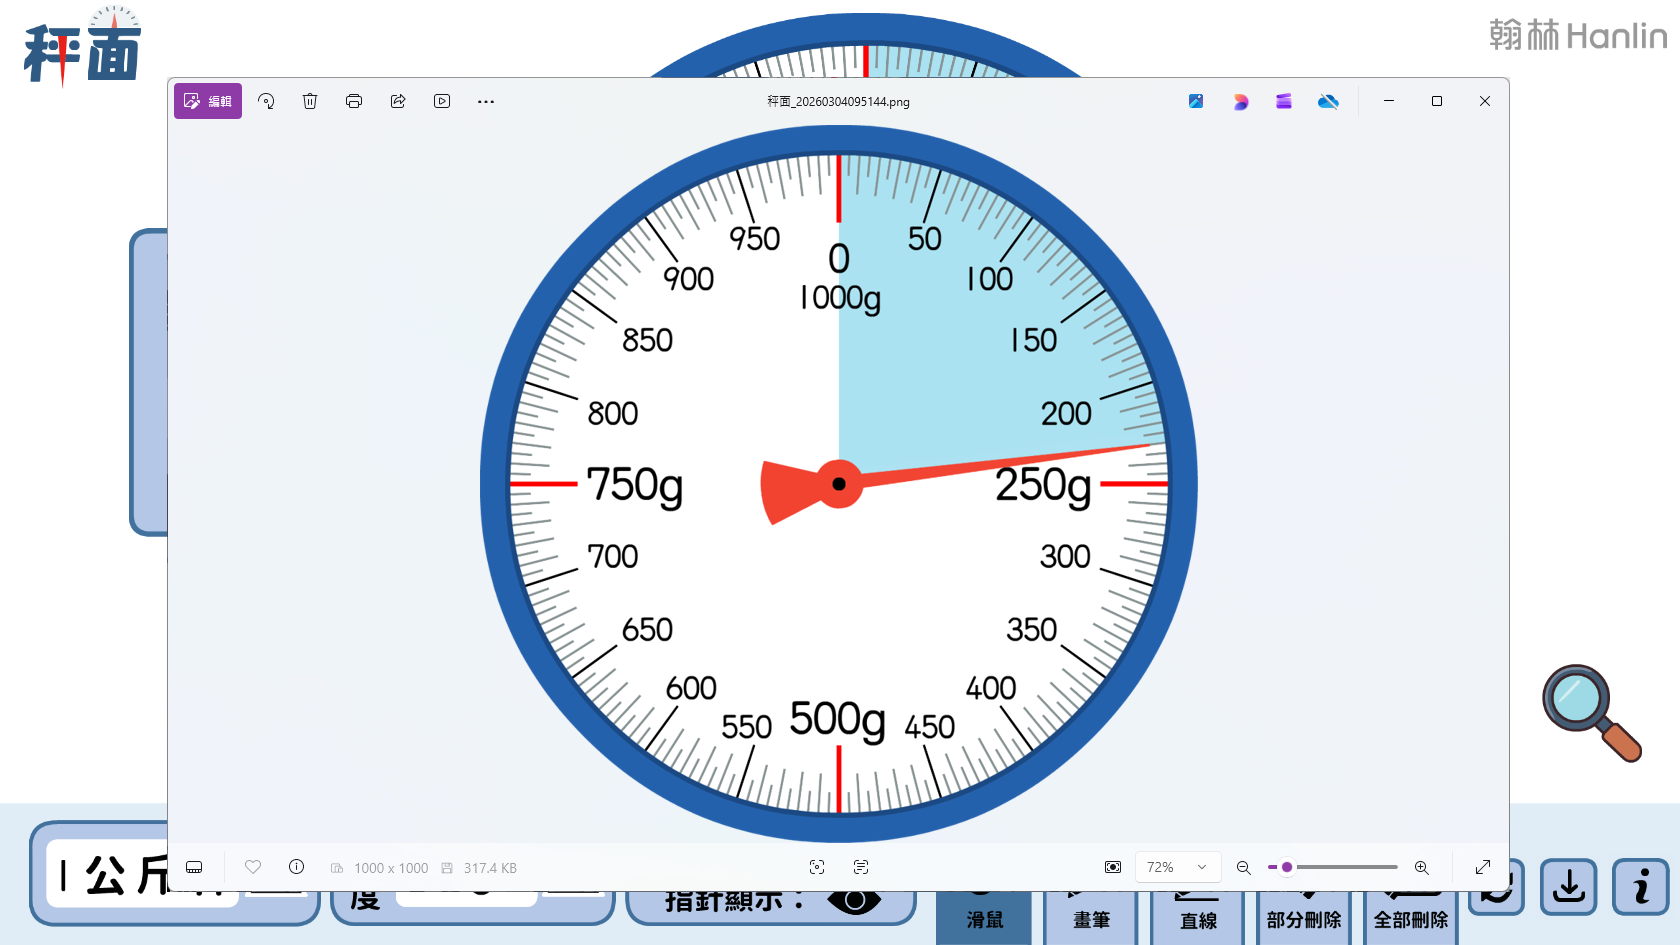Screen dimensions: 1680x945
Task: Click the magnifying glass on the right
Action: click(x=1591, y=712)
